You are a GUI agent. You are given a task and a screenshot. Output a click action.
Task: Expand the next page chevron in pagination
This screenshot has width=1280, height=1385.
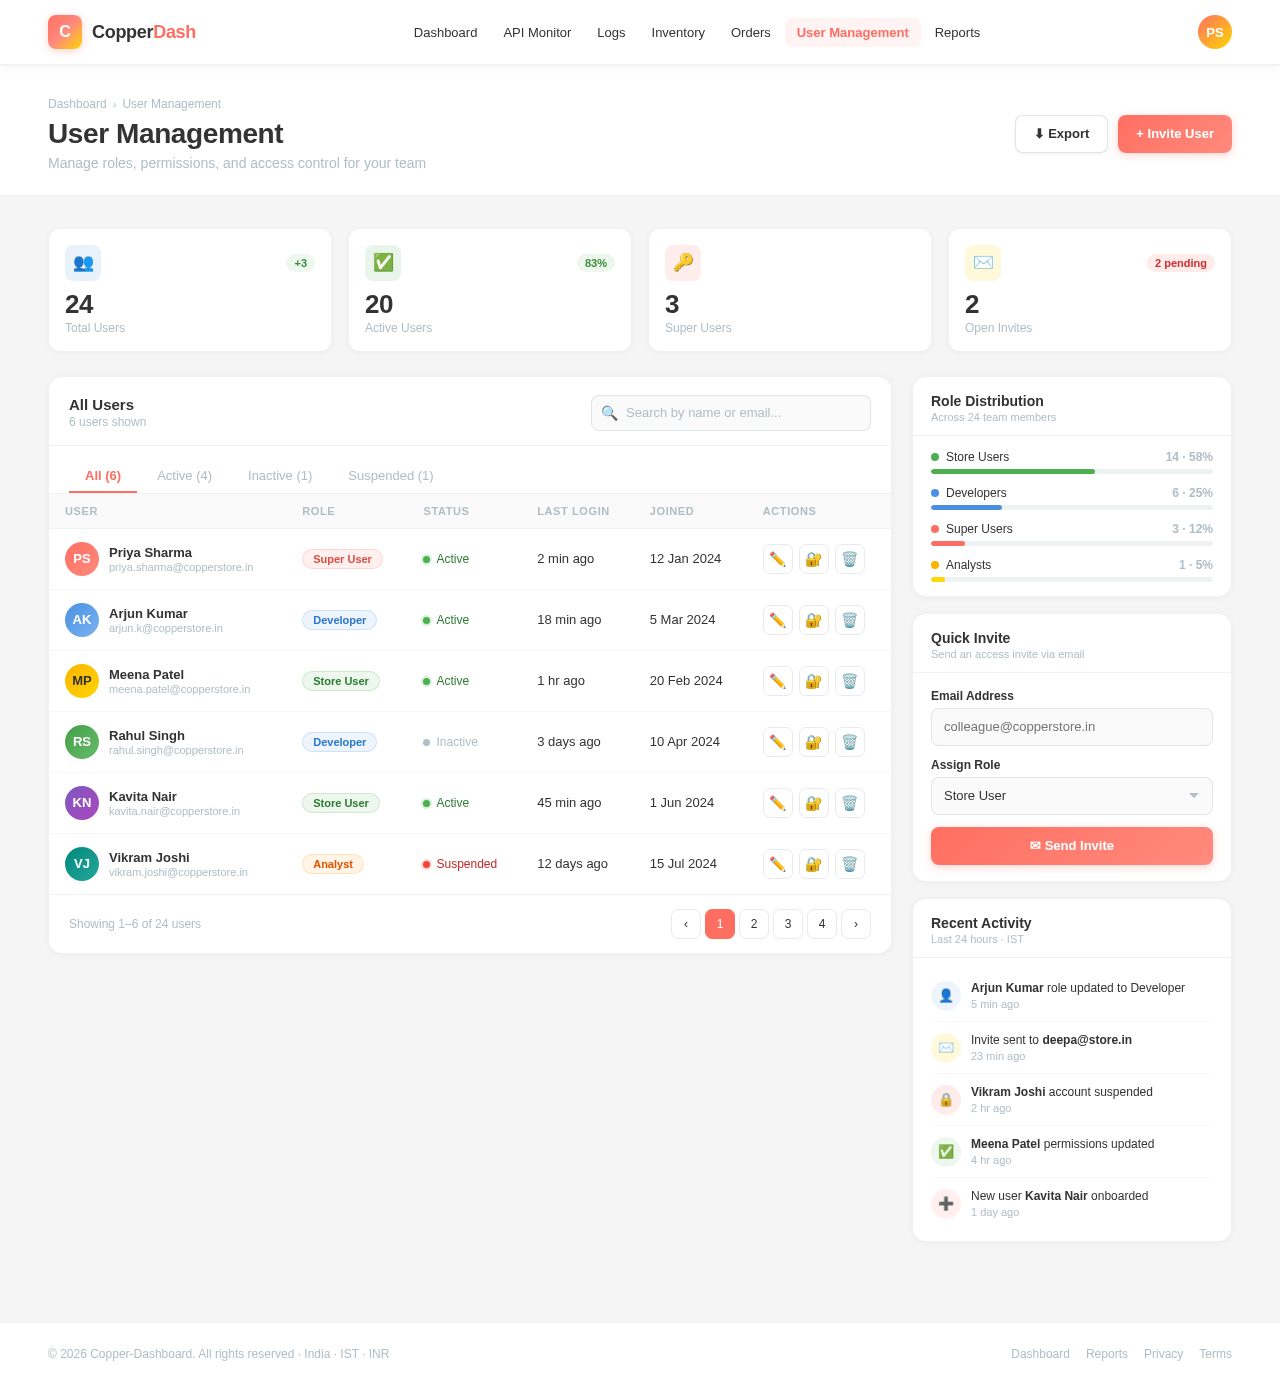[855, 924]
